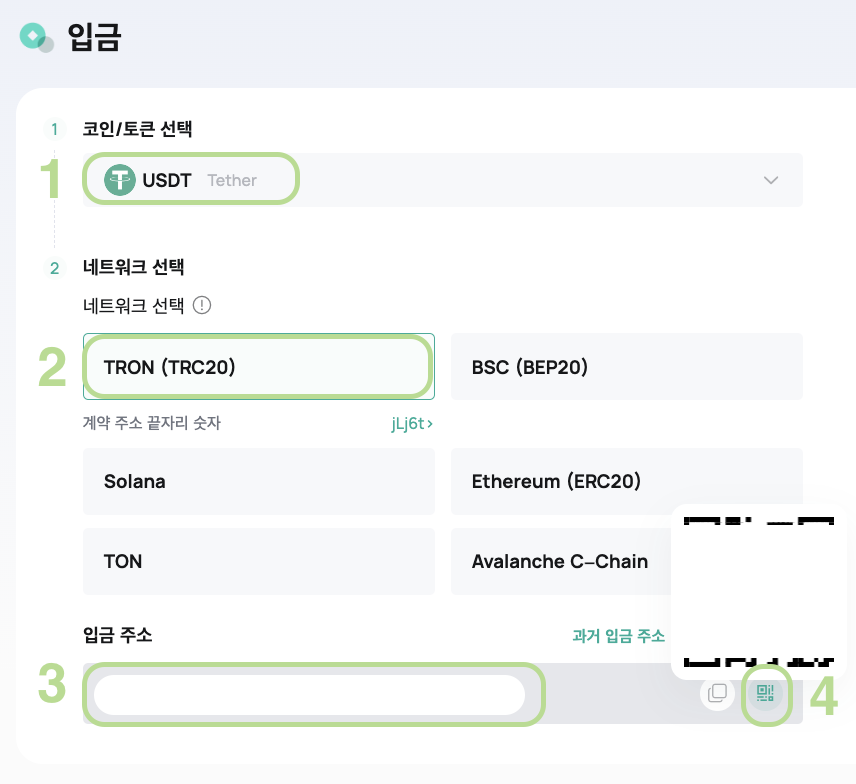Select the BSC (BEP20) network
856x784 pixels.
tap(627, 366)
